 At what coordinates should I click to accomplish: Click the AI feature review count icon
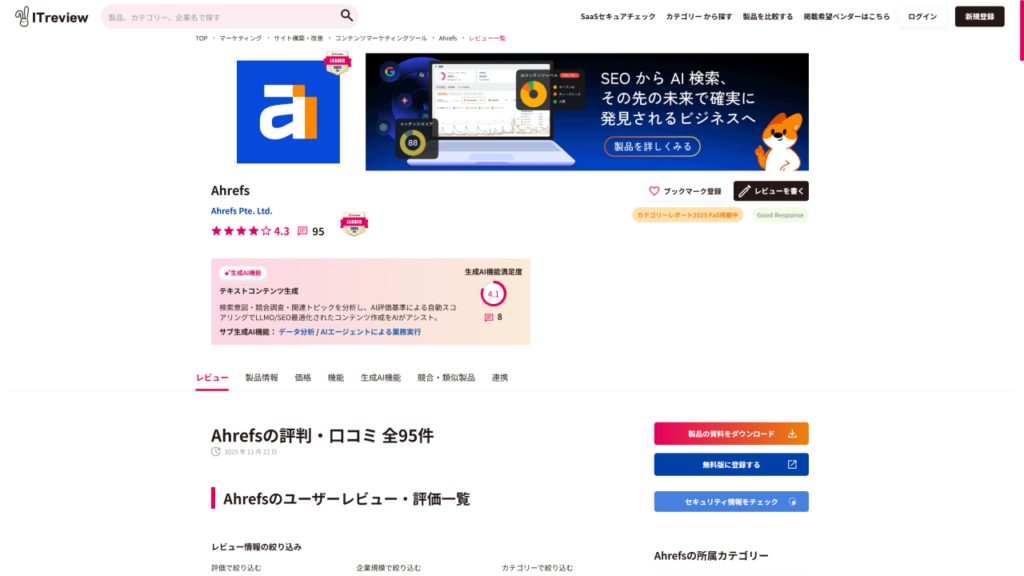point(489,317)
